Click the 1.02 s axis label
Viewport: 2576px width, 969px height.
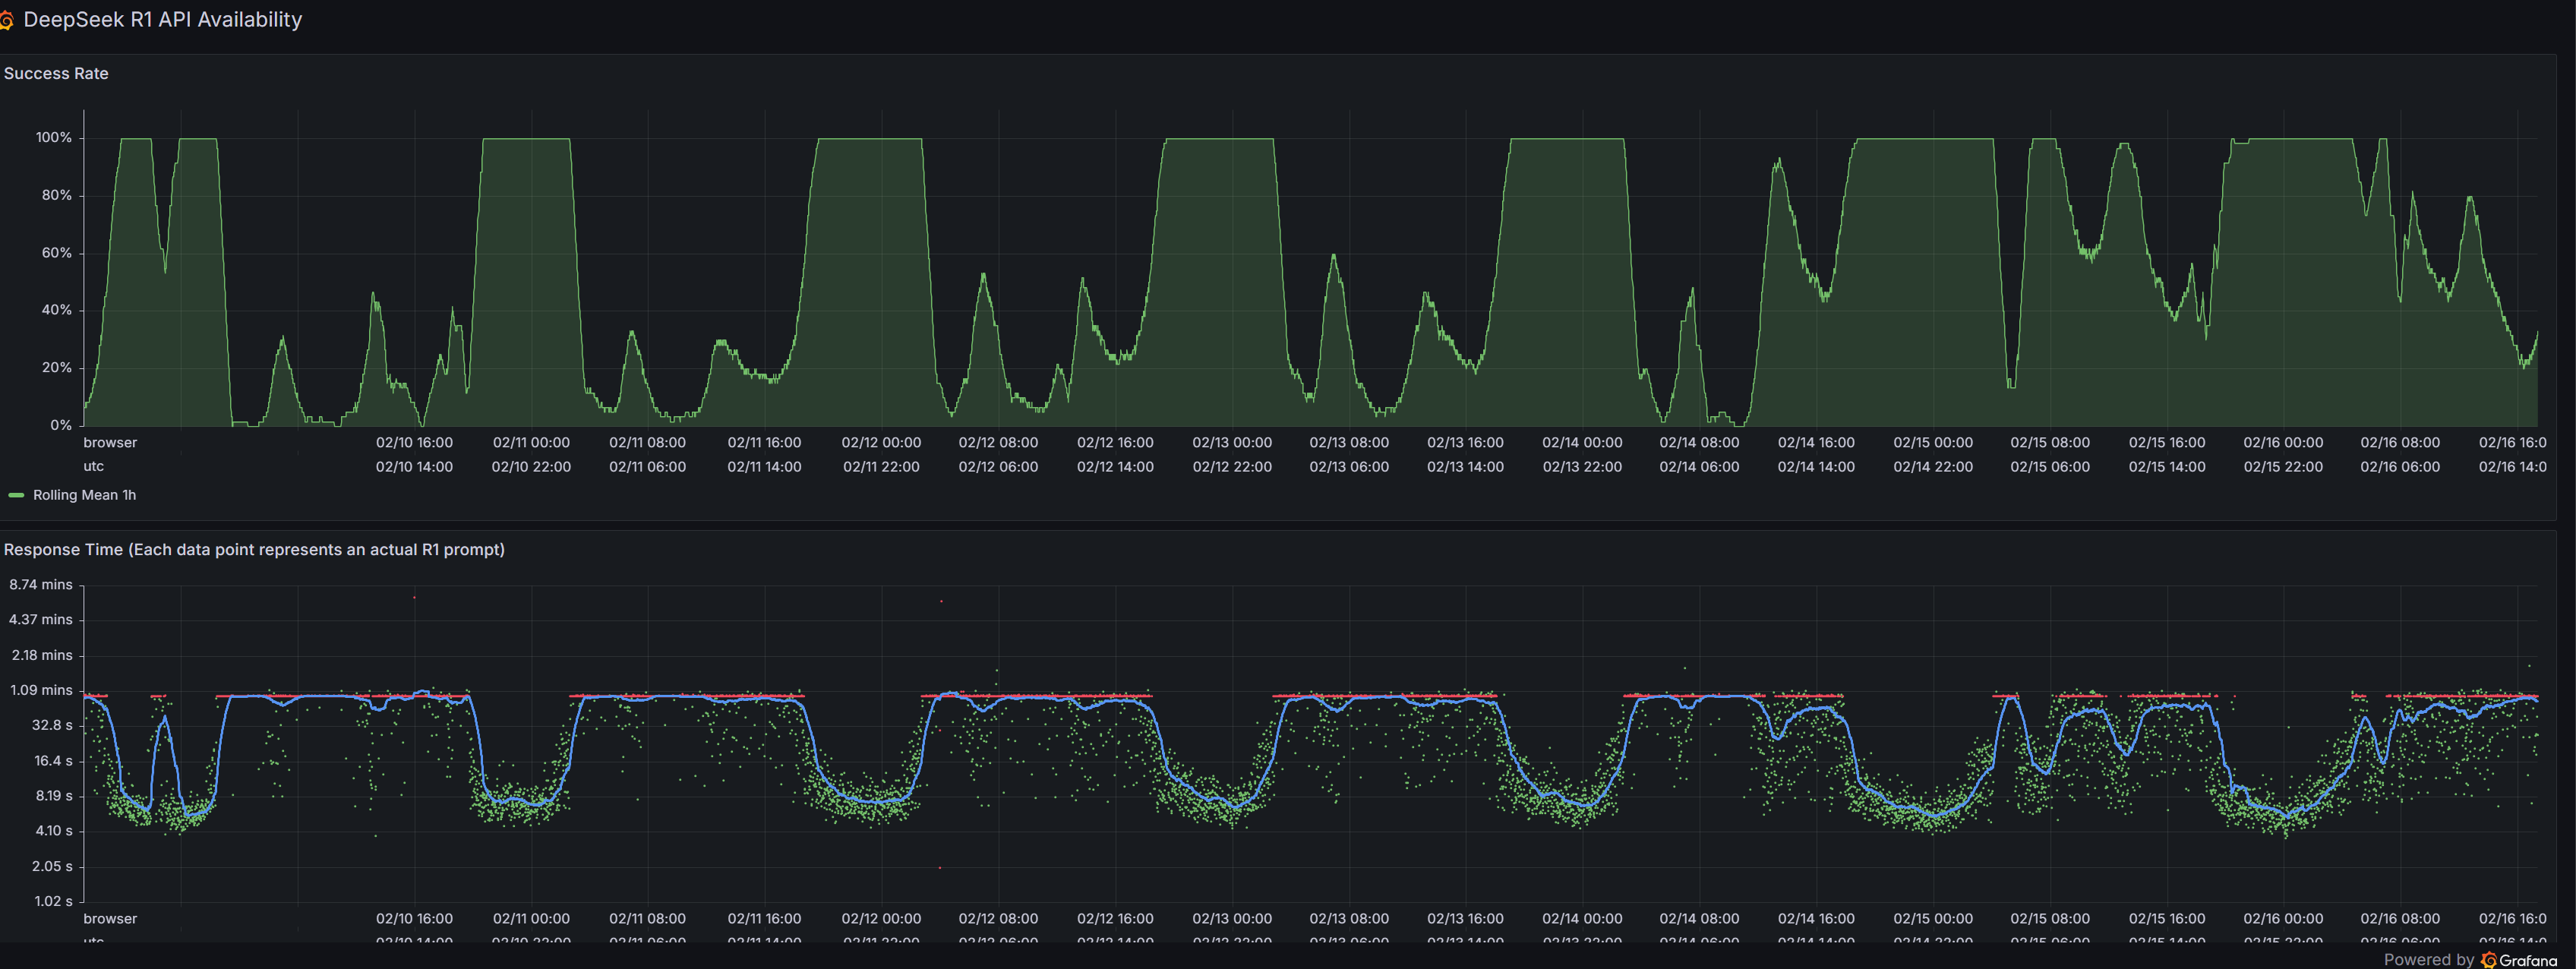click(53, 901)
